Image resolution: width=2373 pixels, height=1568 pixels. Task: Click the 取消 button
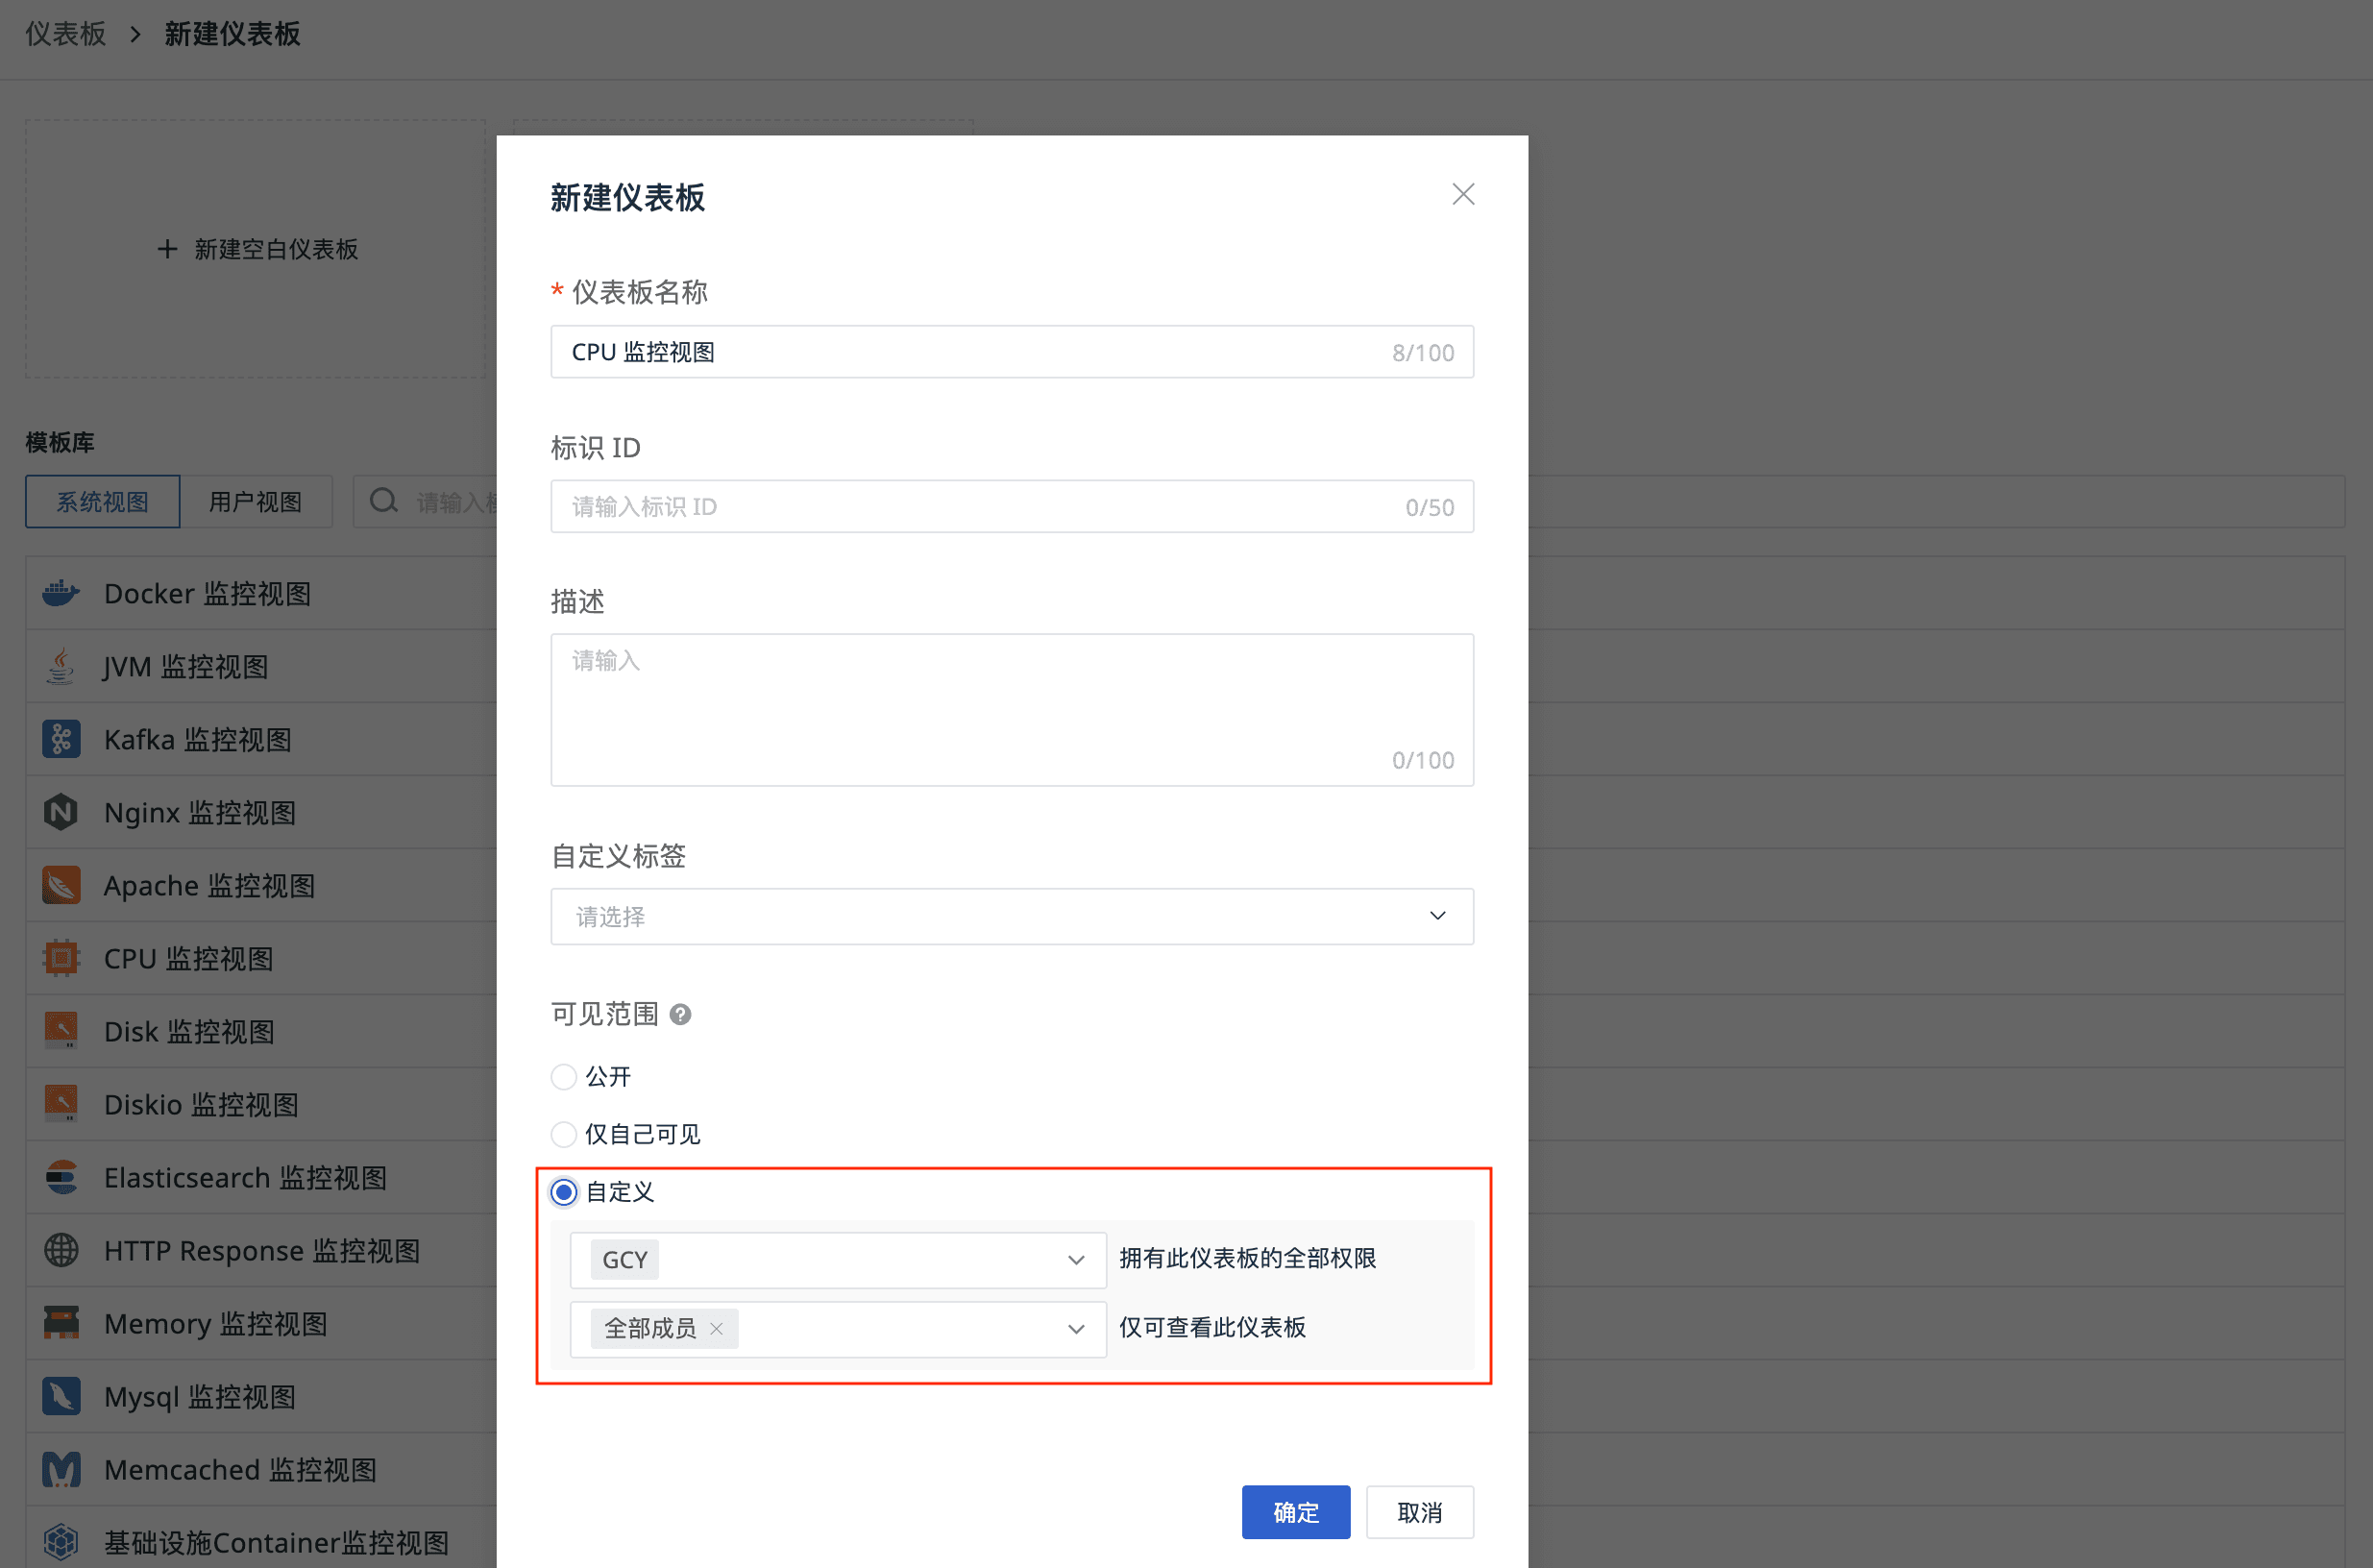click(1418, 1511)
